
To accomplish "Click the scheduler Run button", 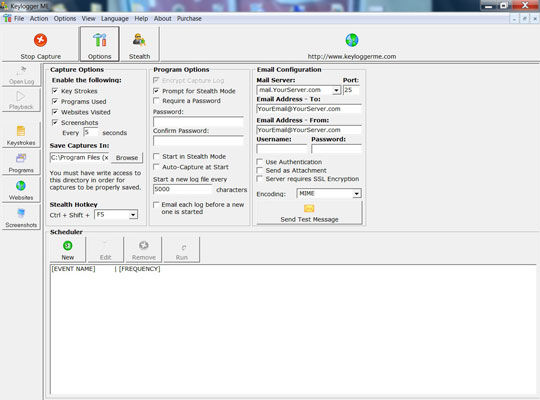I will [x=181, y=250].
